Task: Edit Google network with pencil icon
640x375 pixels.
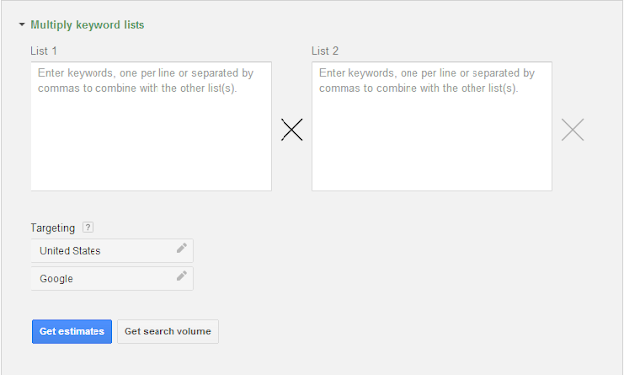Action: click(x=182, y=276)
